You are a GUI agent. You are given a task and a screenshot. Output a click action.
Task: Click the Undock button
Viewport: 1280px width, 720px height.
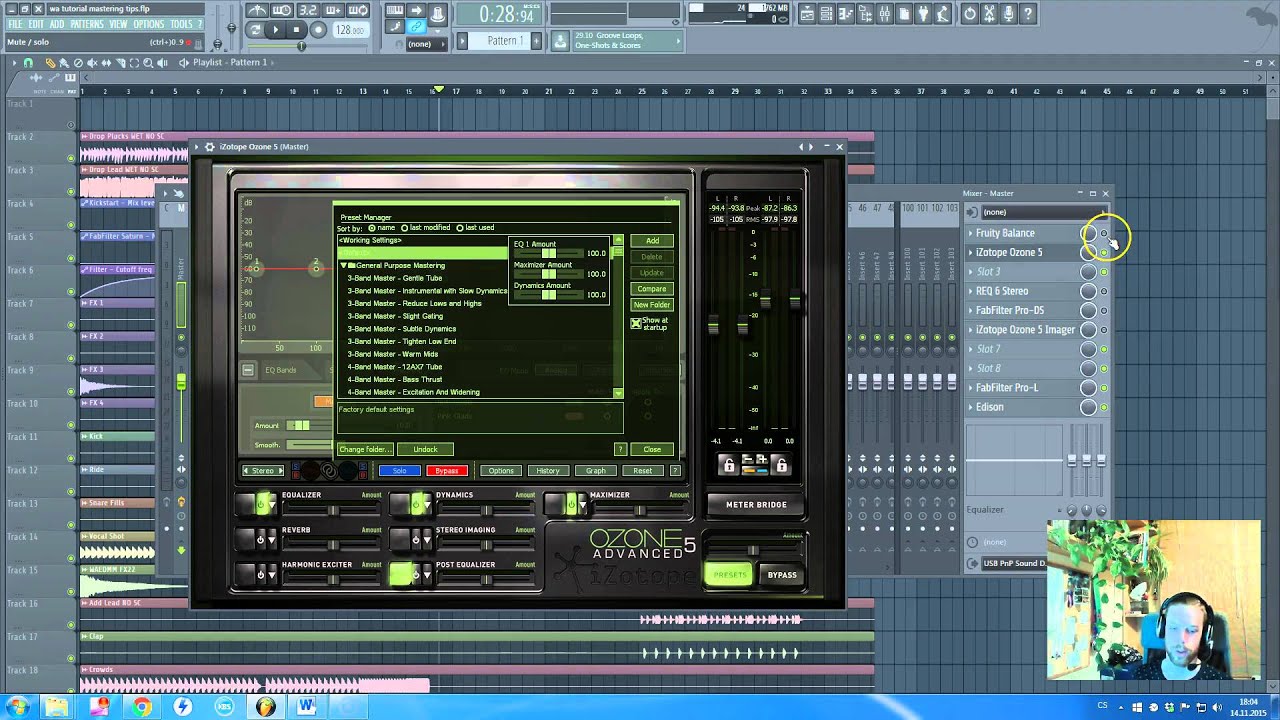426,449
